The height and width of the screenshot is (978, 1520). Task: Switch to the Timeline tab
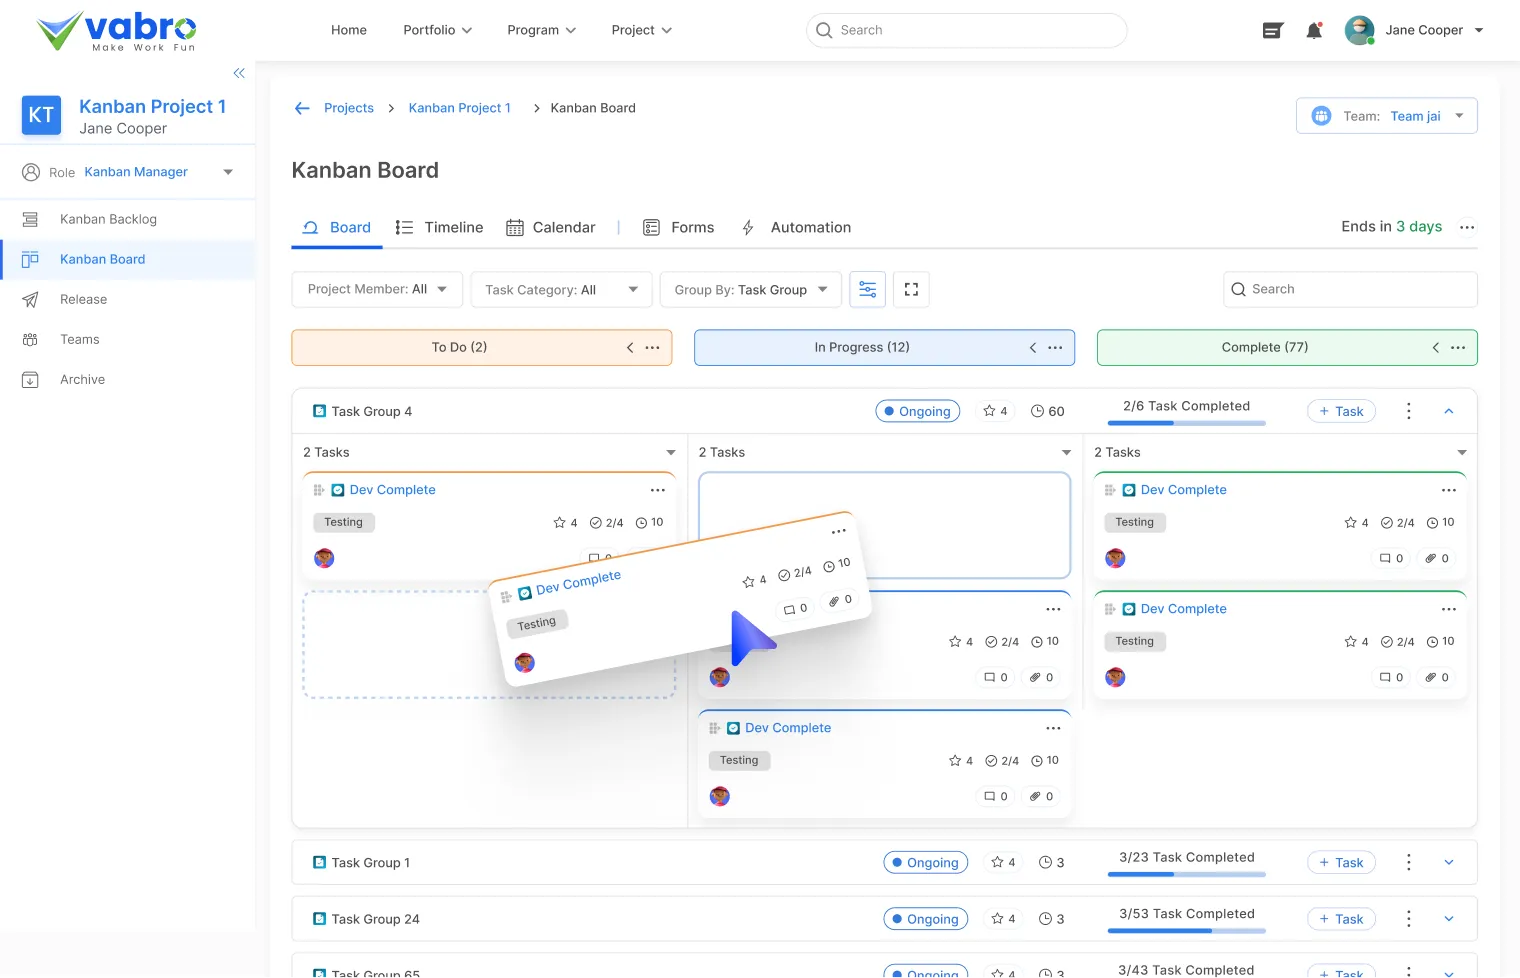440,228
